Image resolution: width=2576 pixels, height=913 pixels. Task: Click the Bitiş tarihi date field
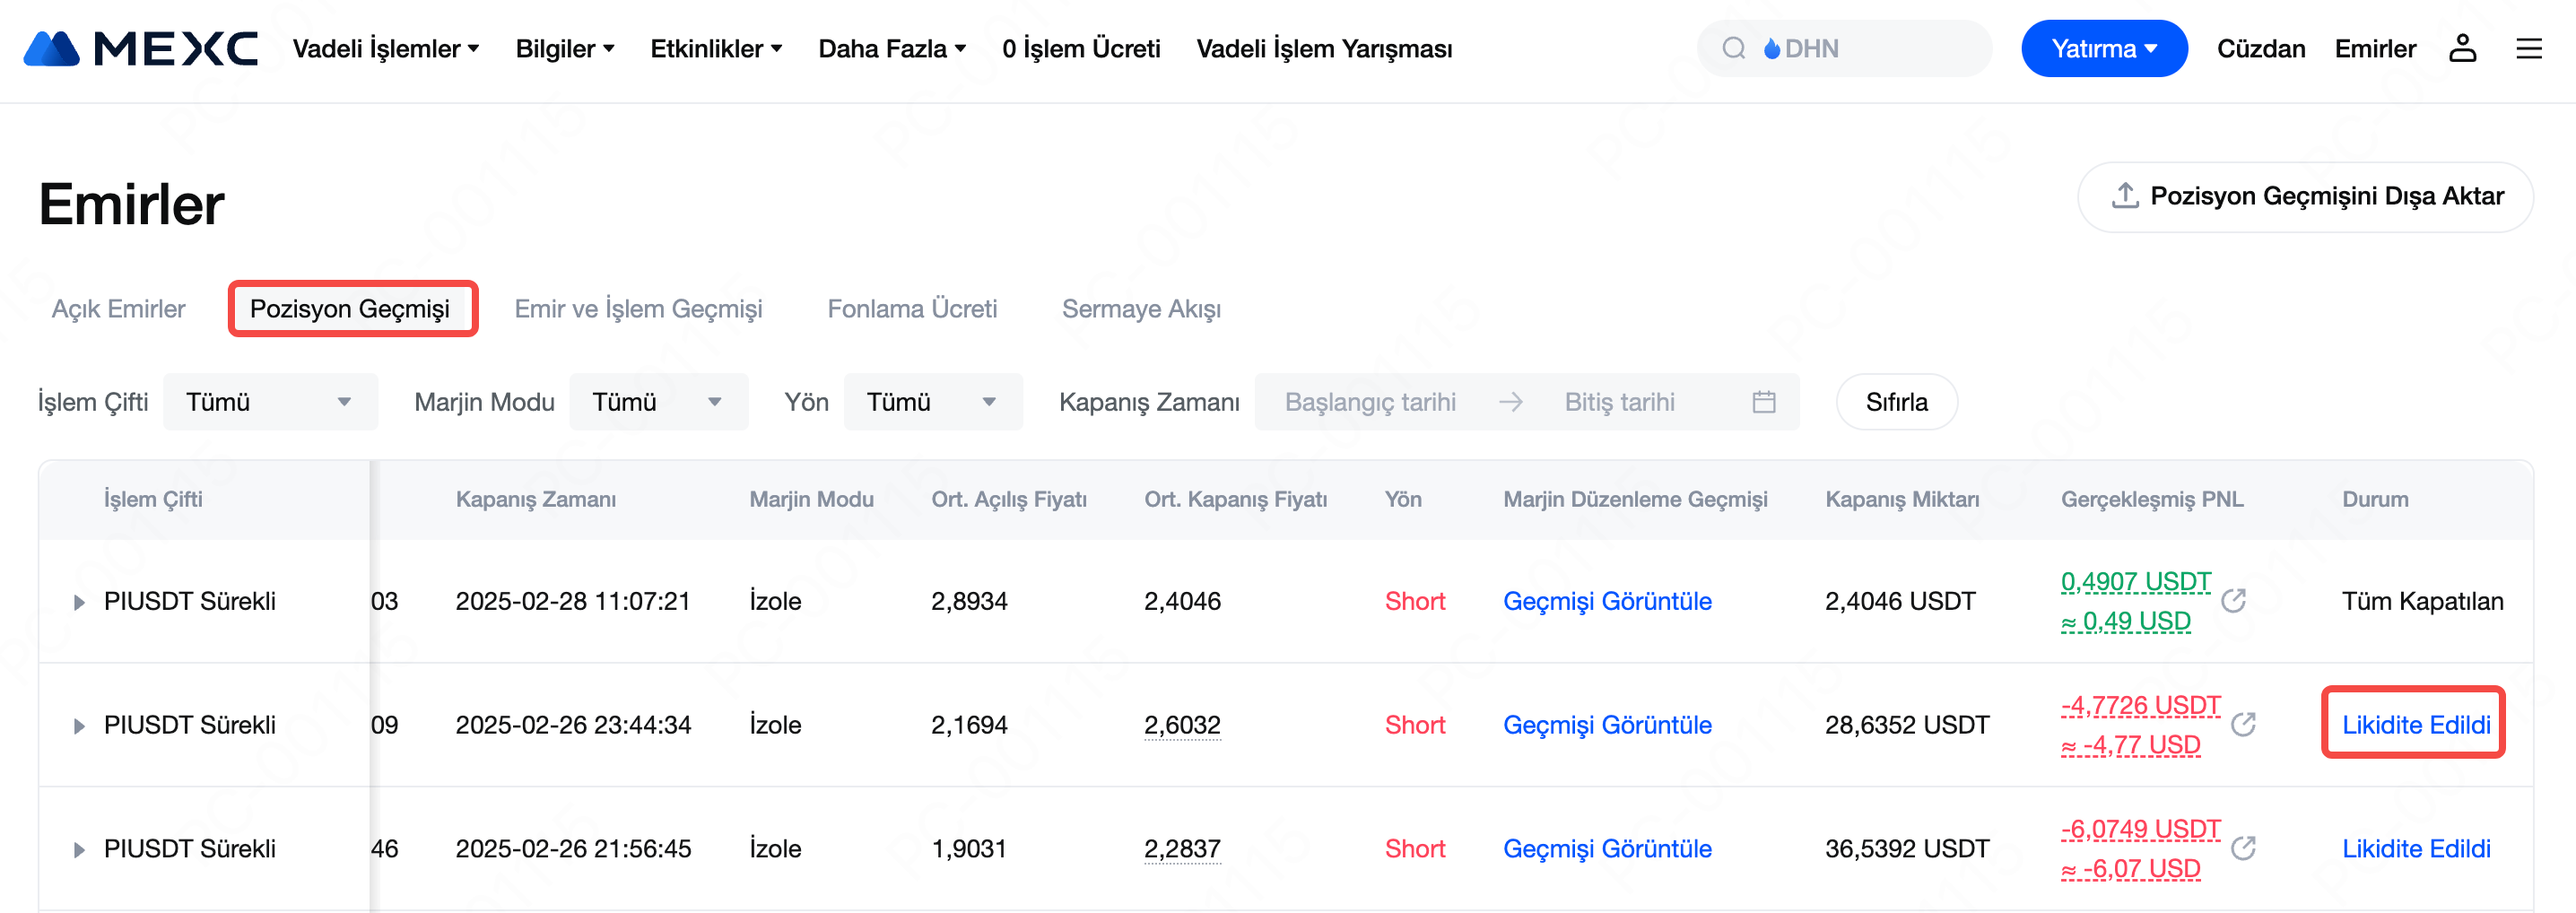pos(1619,402)
